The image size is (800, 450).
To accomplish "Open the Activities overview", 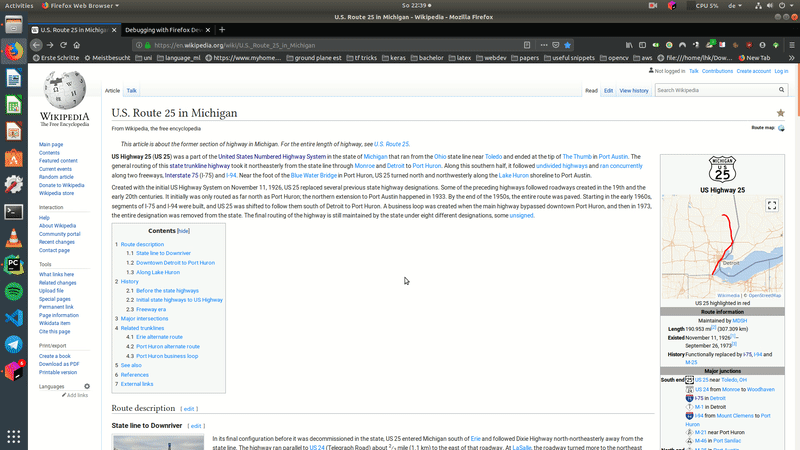I will coord(19,6).
